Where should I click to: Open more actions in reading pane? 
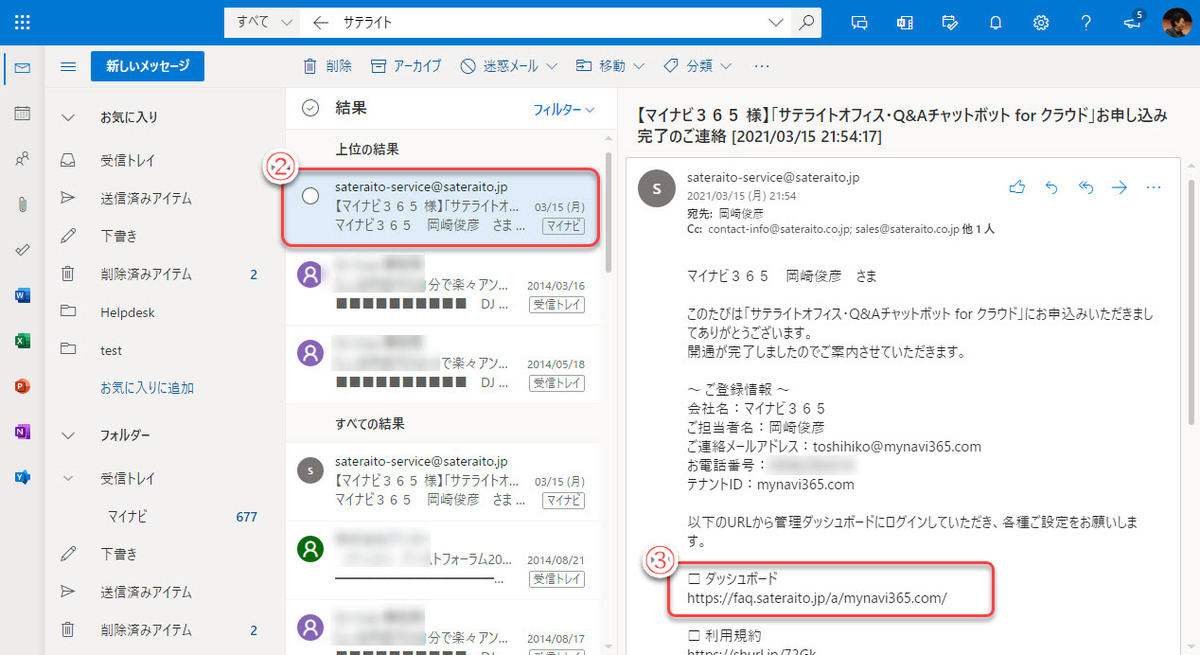point(1154,187)
